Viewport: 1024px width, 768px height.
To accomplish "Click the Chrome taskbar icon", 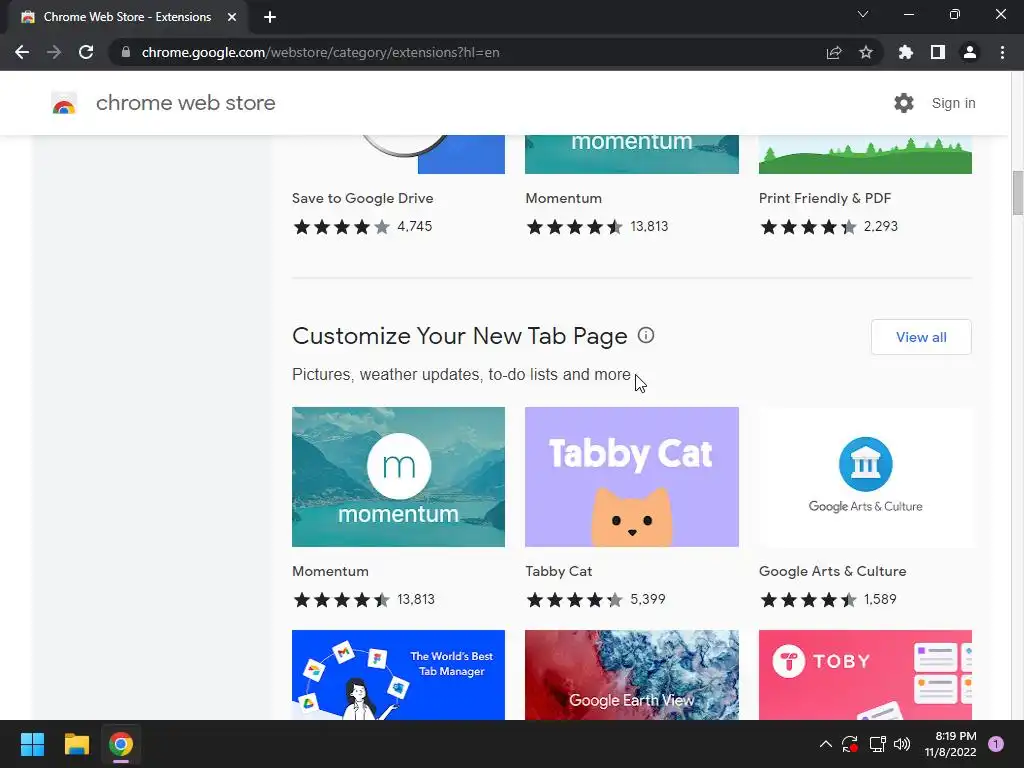I will [121, 744].
